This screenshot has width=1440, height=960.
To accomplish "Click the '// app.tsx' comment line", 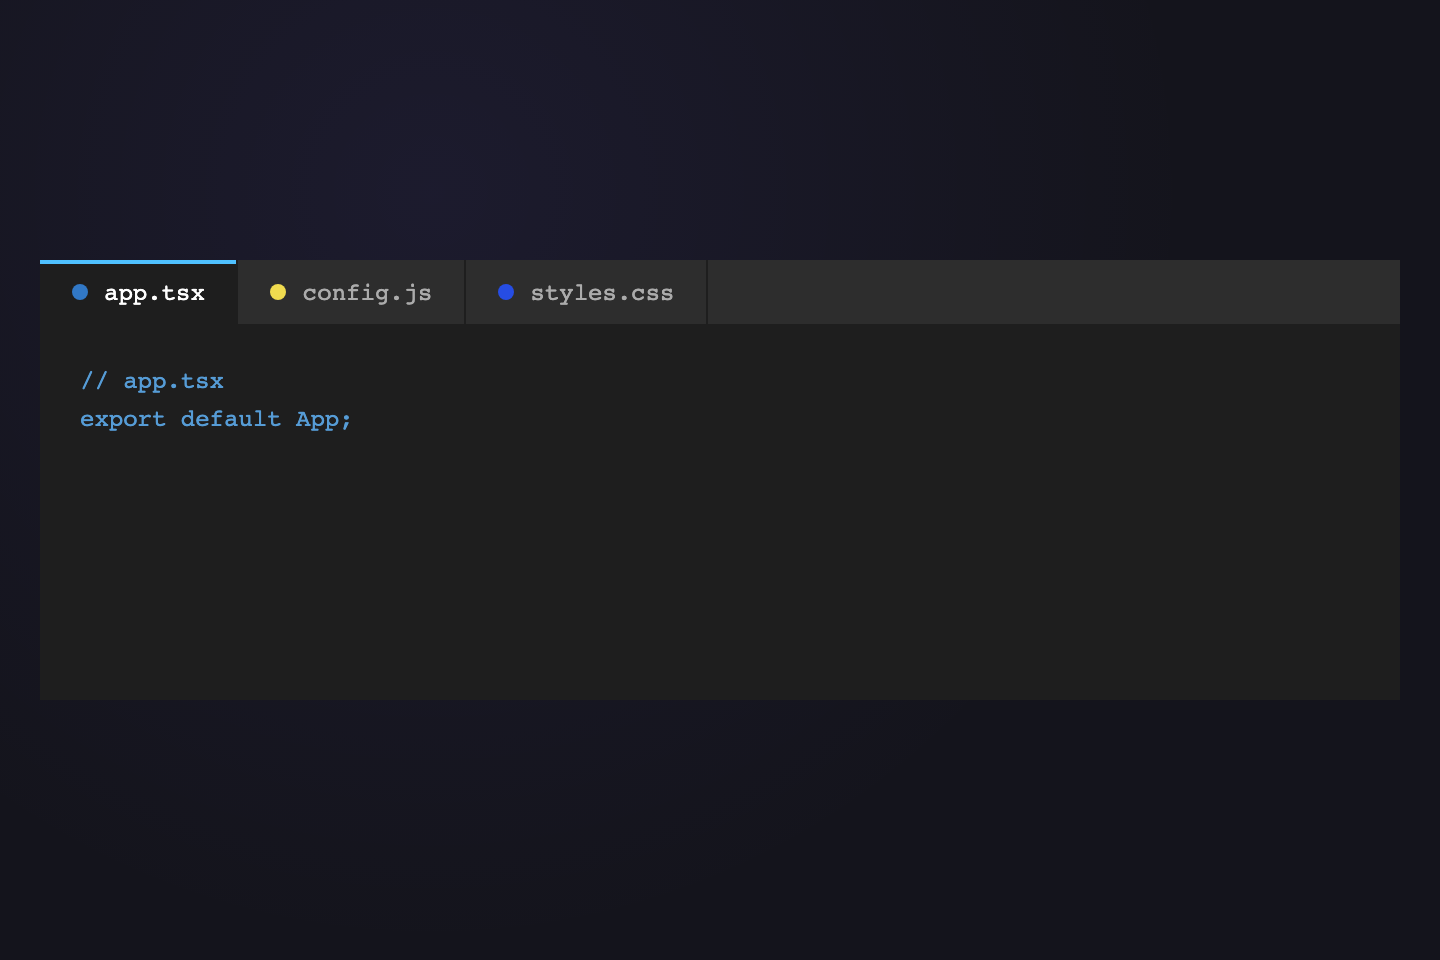I will (x=152, y=381).
